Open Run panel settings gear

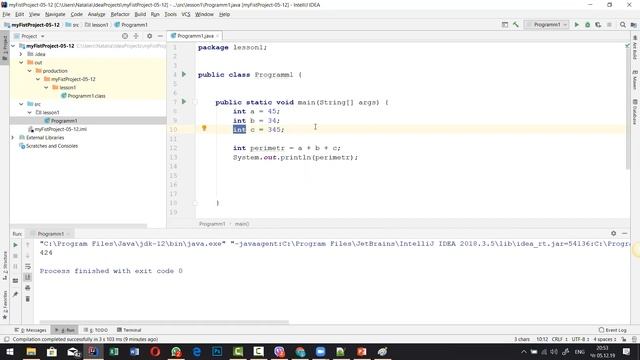pyautogui.click(x=613, y=233)
